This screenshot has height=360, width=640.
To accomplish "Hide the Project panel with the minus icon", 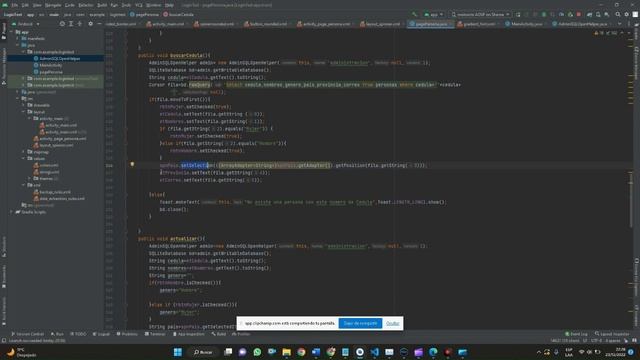I will [x=99, y=24].
